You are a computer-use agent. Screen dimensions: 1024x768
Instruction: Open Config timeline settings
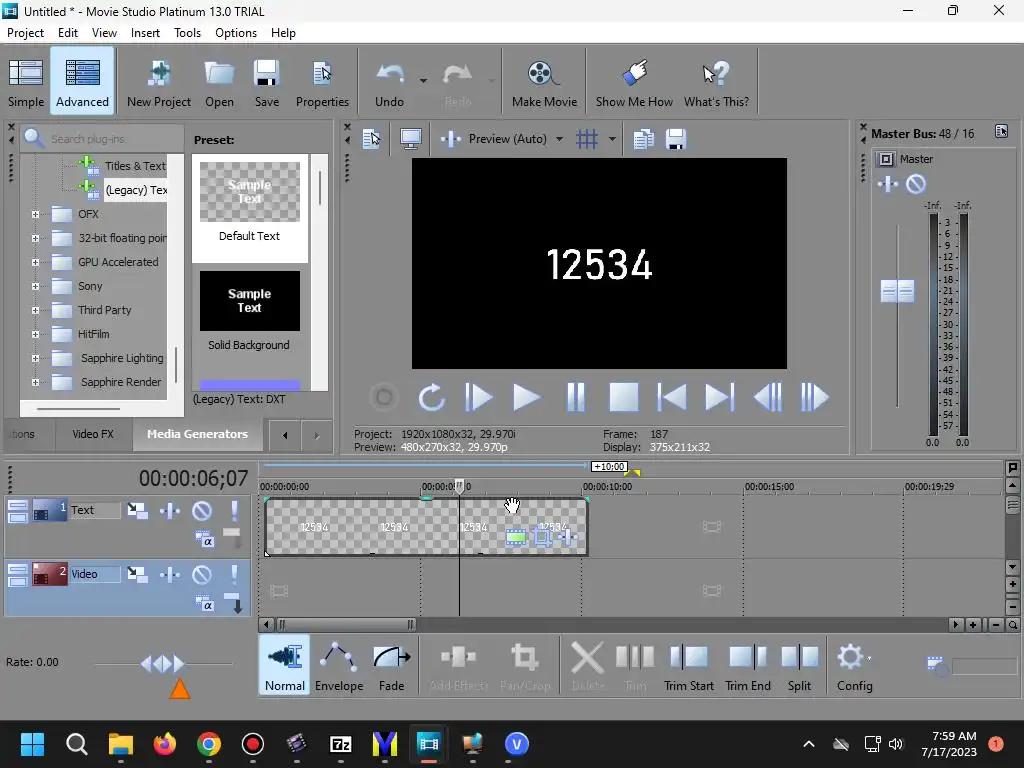coord(854,665)
